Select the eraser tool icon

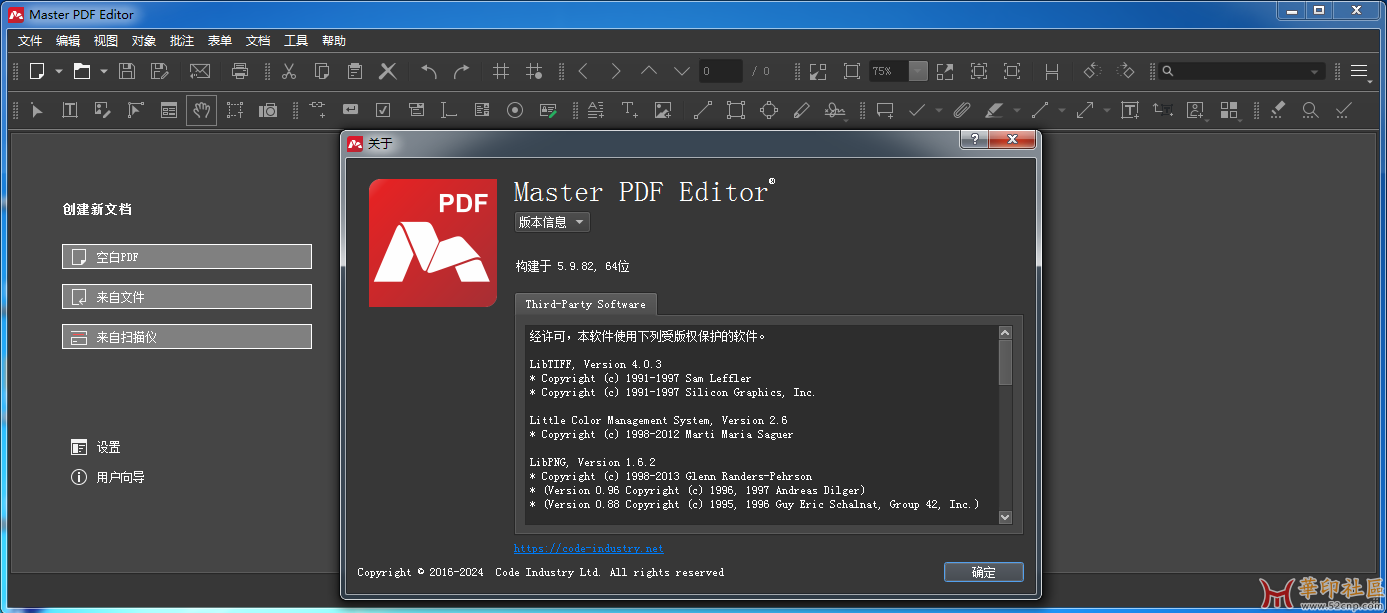[x=1278, y=110]
